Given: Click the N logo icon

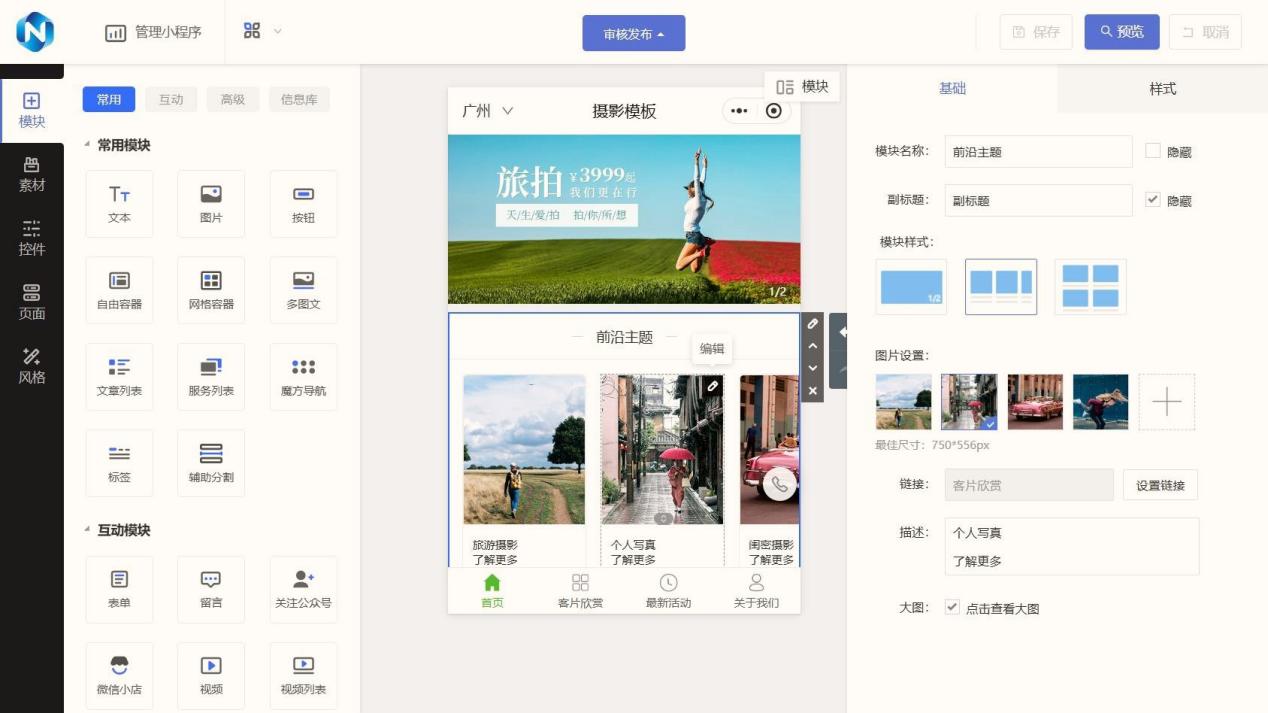Looking at the screenshot, I should [x=34, y=32].
